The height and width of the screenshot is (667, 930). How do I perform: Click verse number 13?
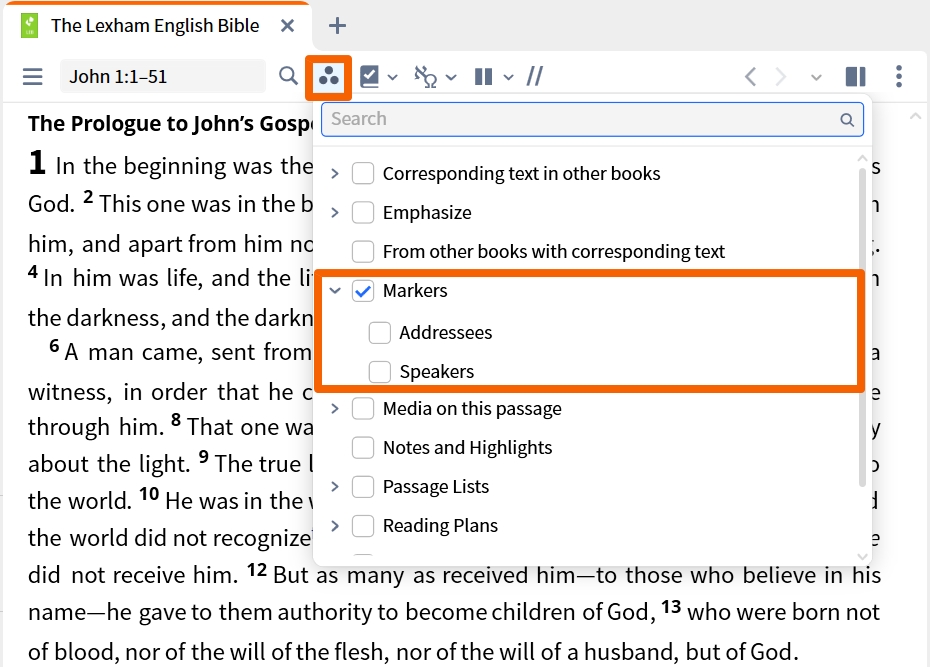click(x=671, y=607)
